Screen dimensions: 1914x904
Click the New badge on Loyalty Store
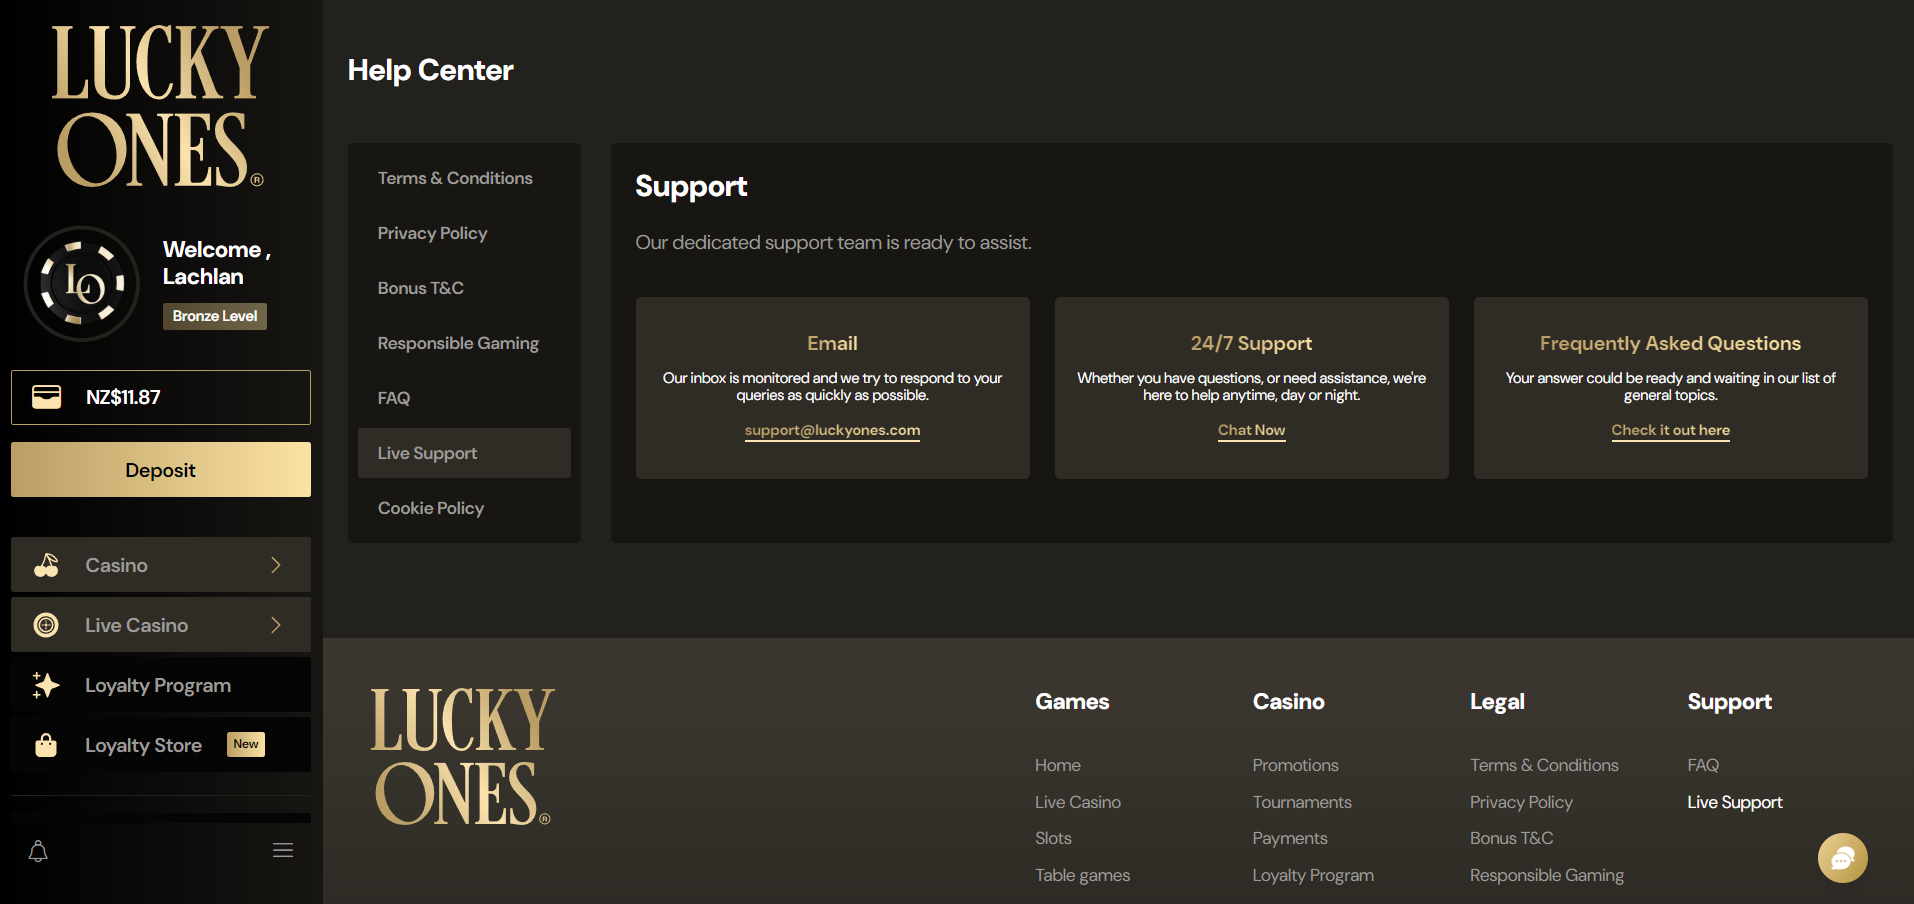(x=246, y=744)
